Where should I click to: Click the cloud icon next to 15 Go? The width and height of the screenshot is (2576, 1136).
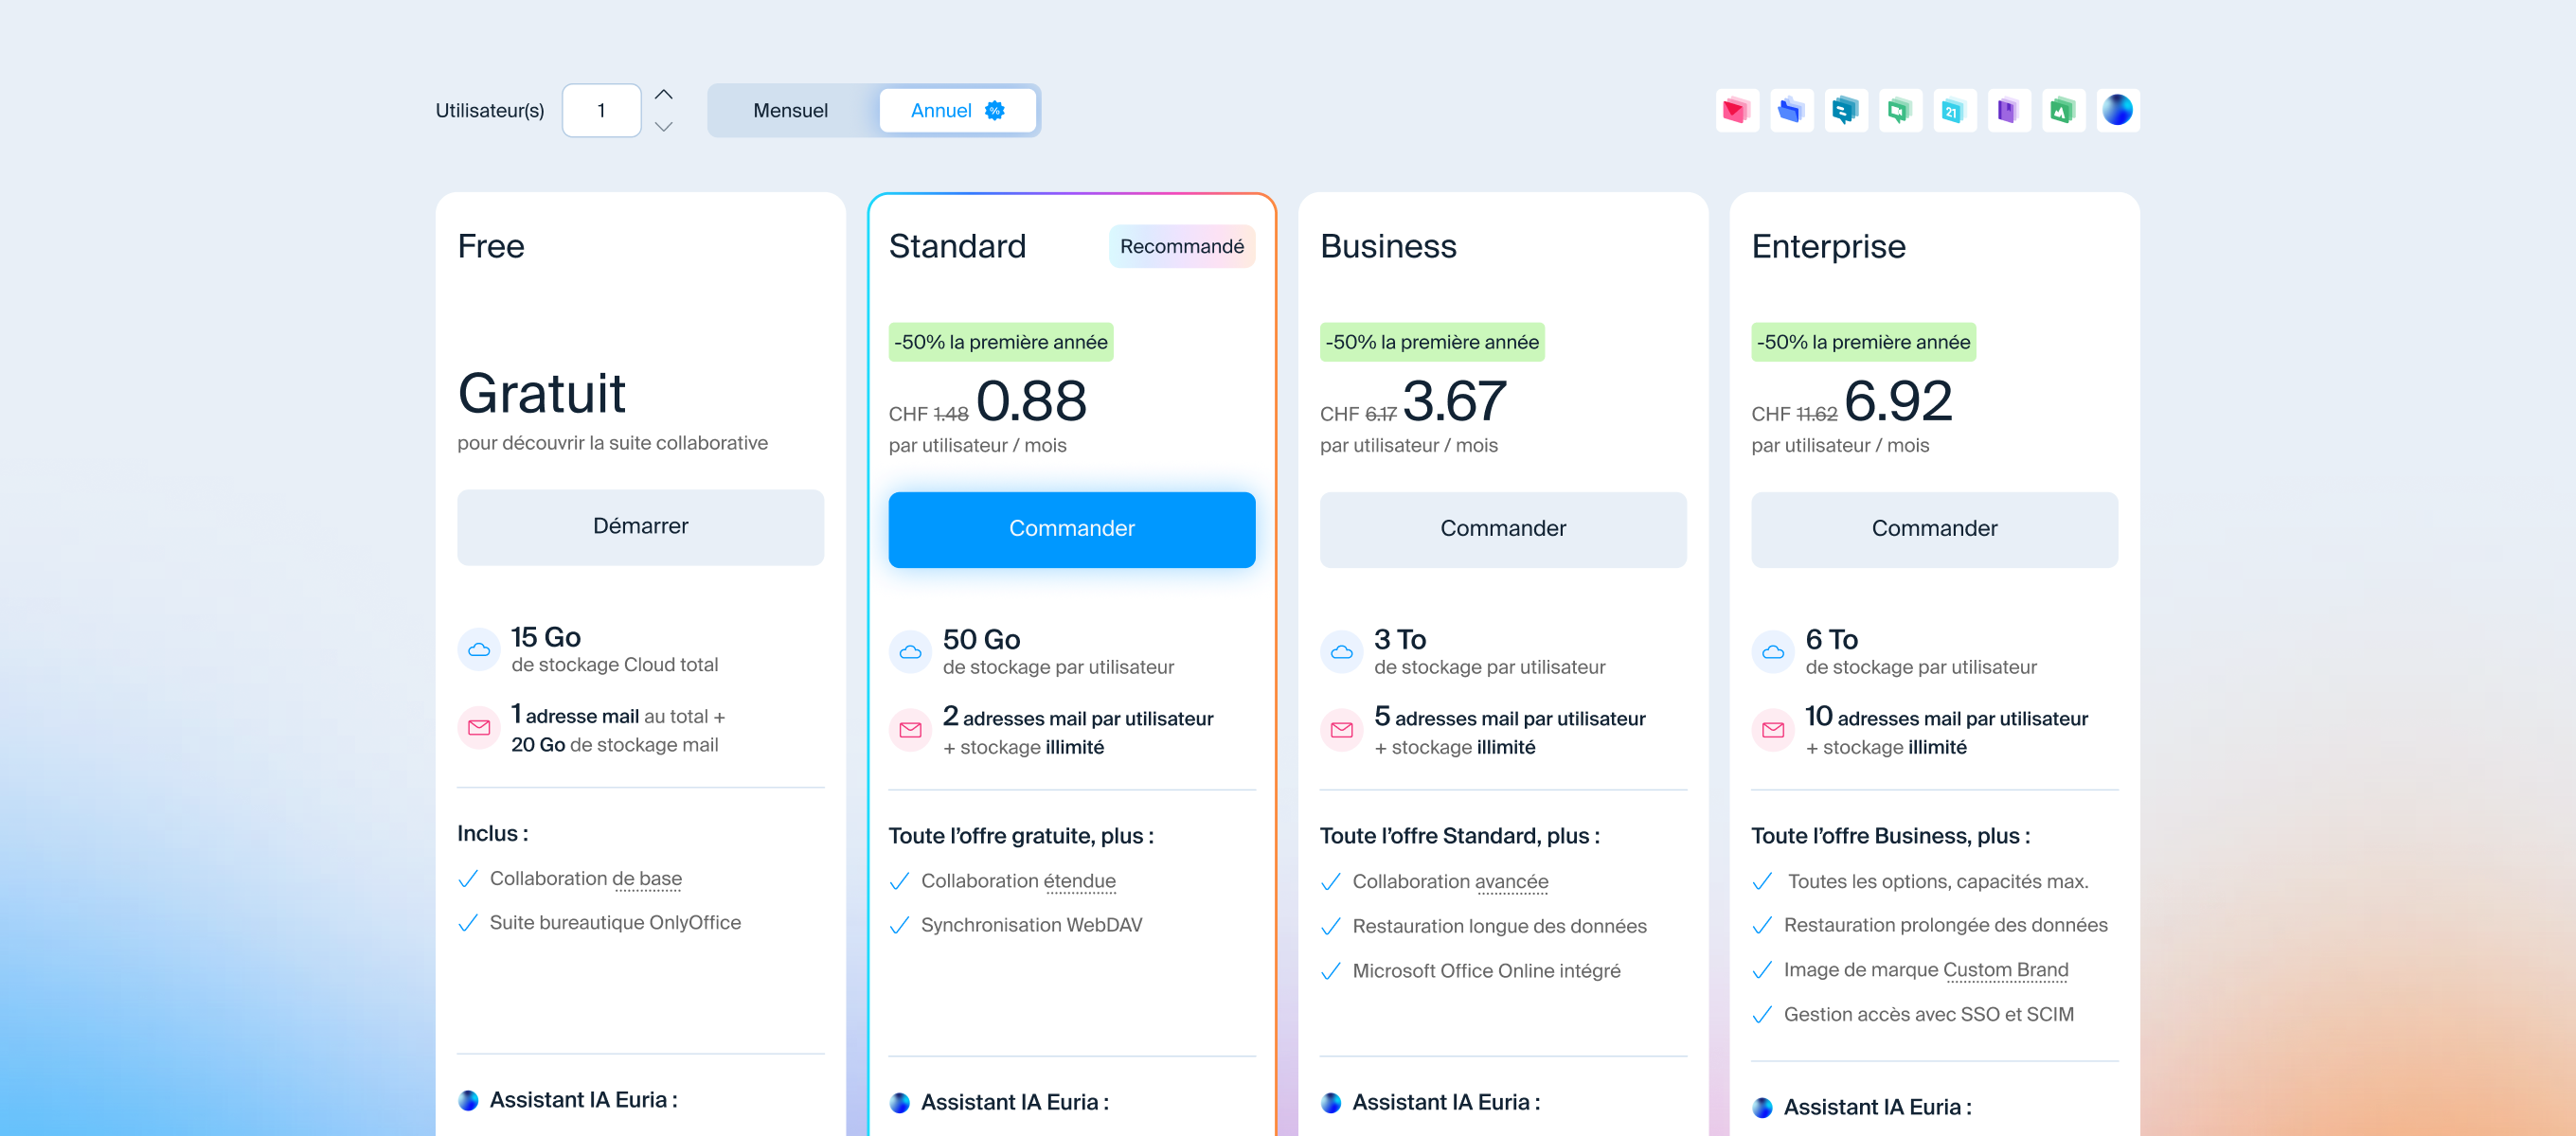click(479, 650)
